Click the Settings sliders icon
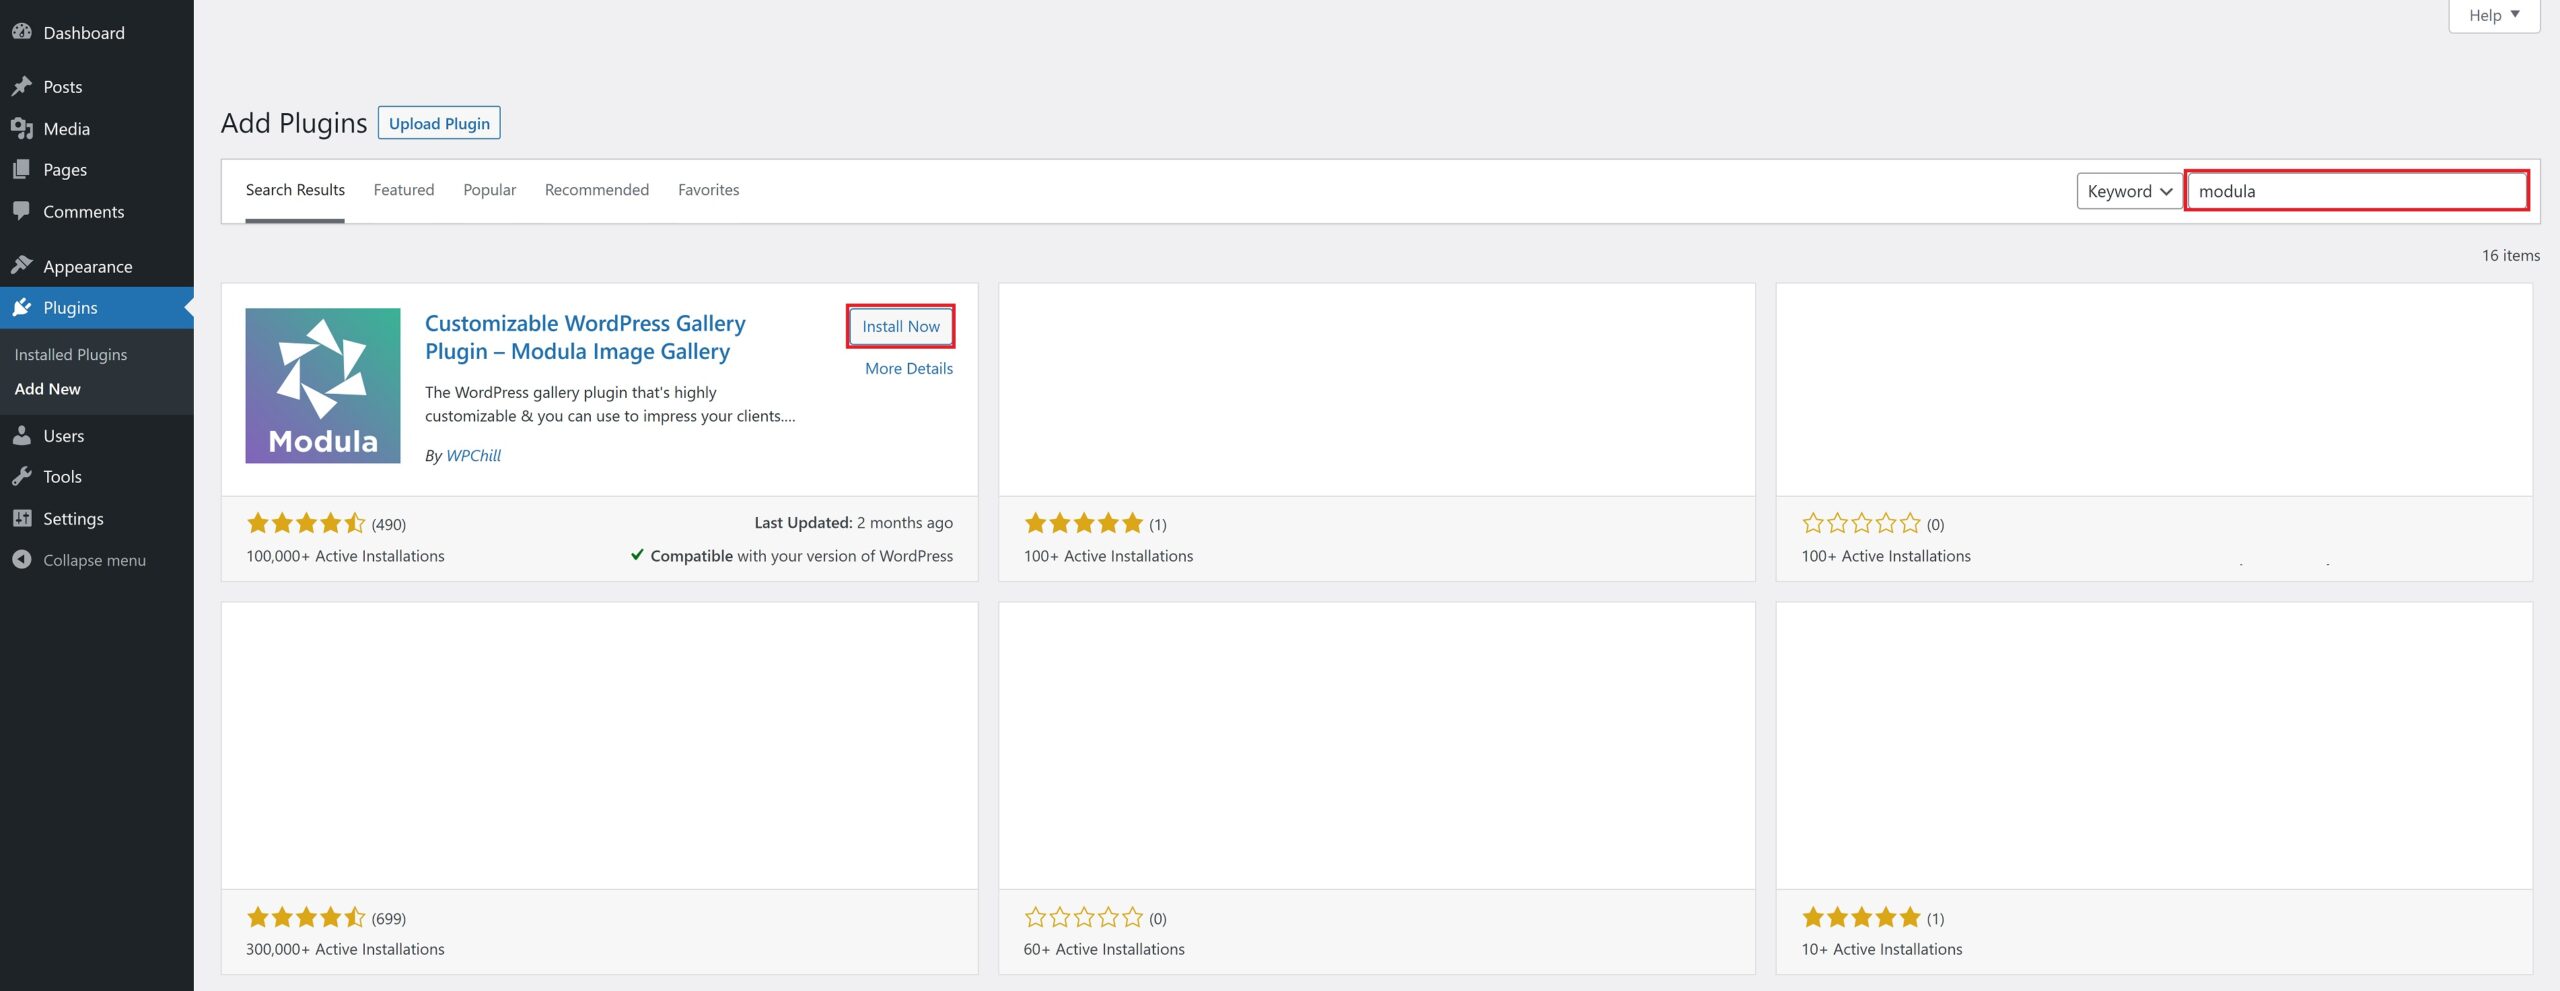Viewport: 2560px width, 991px height. pyautogui.click(x=22, y=518)
